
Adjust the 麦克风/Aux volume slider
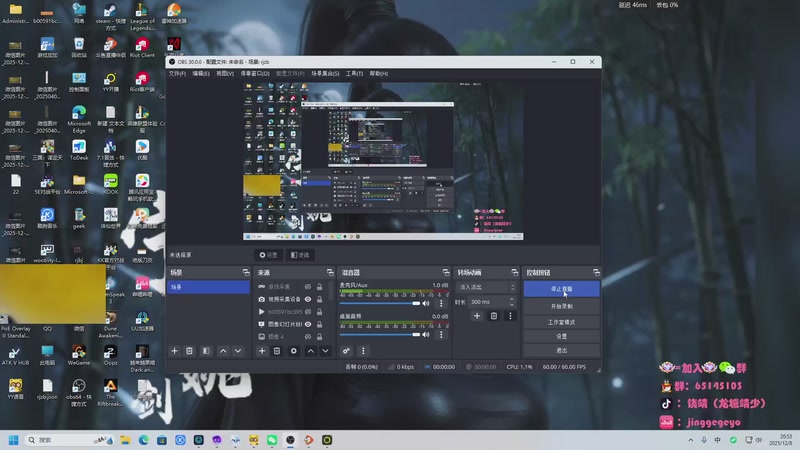[380, 304]
